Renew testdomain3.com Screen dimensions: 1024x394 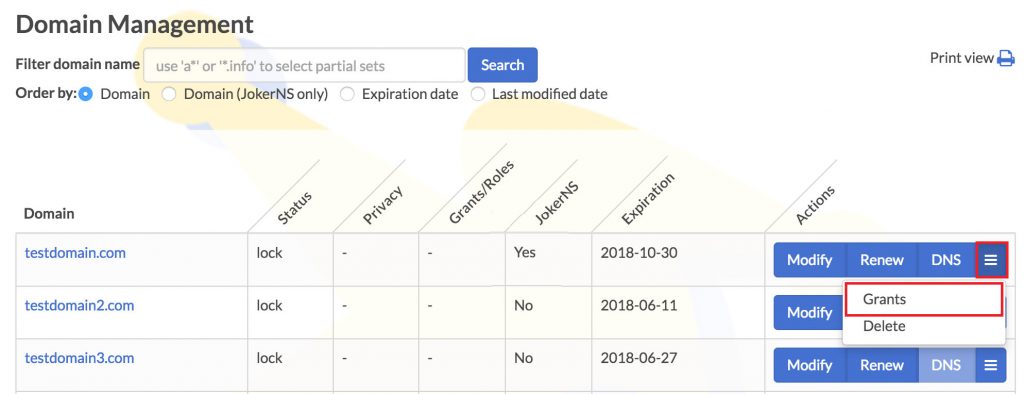click(x=882, y=365)
